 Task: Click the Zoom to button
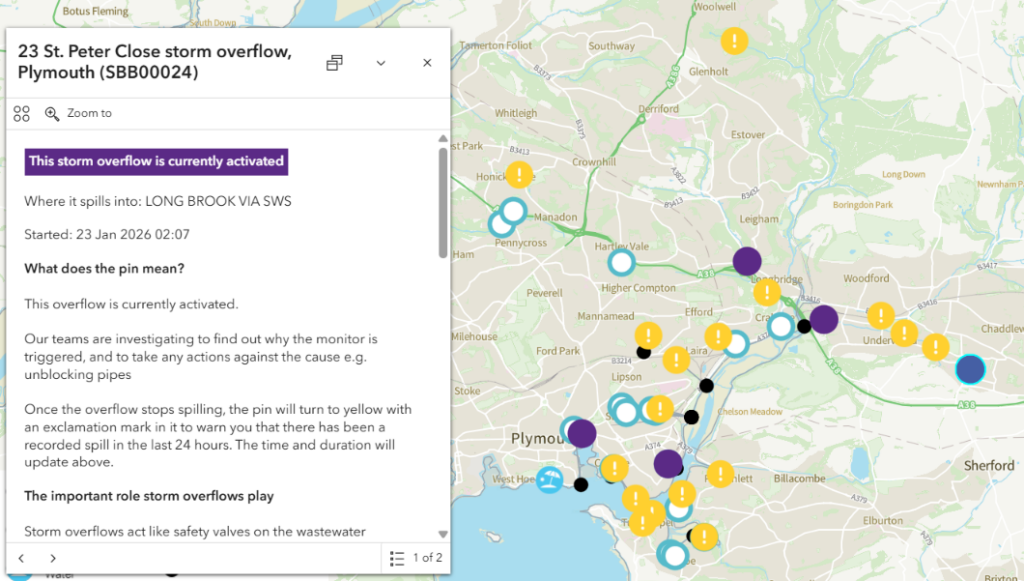tap(79, 114)
